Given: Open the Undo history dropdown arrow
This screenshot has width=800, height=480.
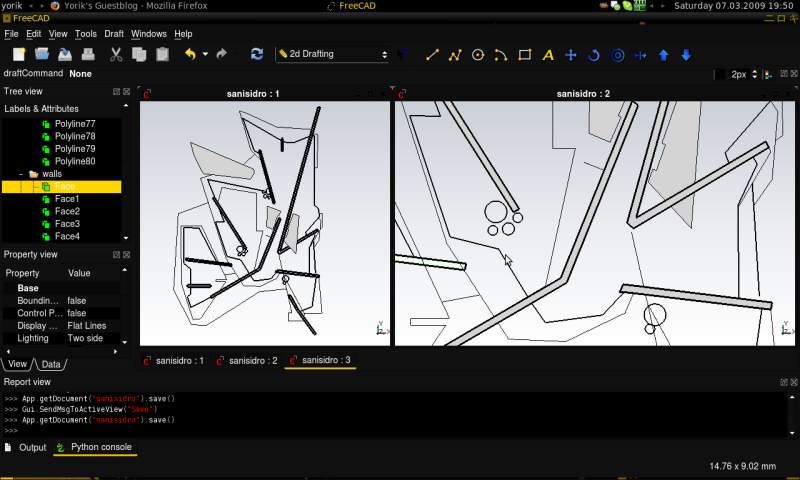Looking at the screenshot, I should coord(205,54).
